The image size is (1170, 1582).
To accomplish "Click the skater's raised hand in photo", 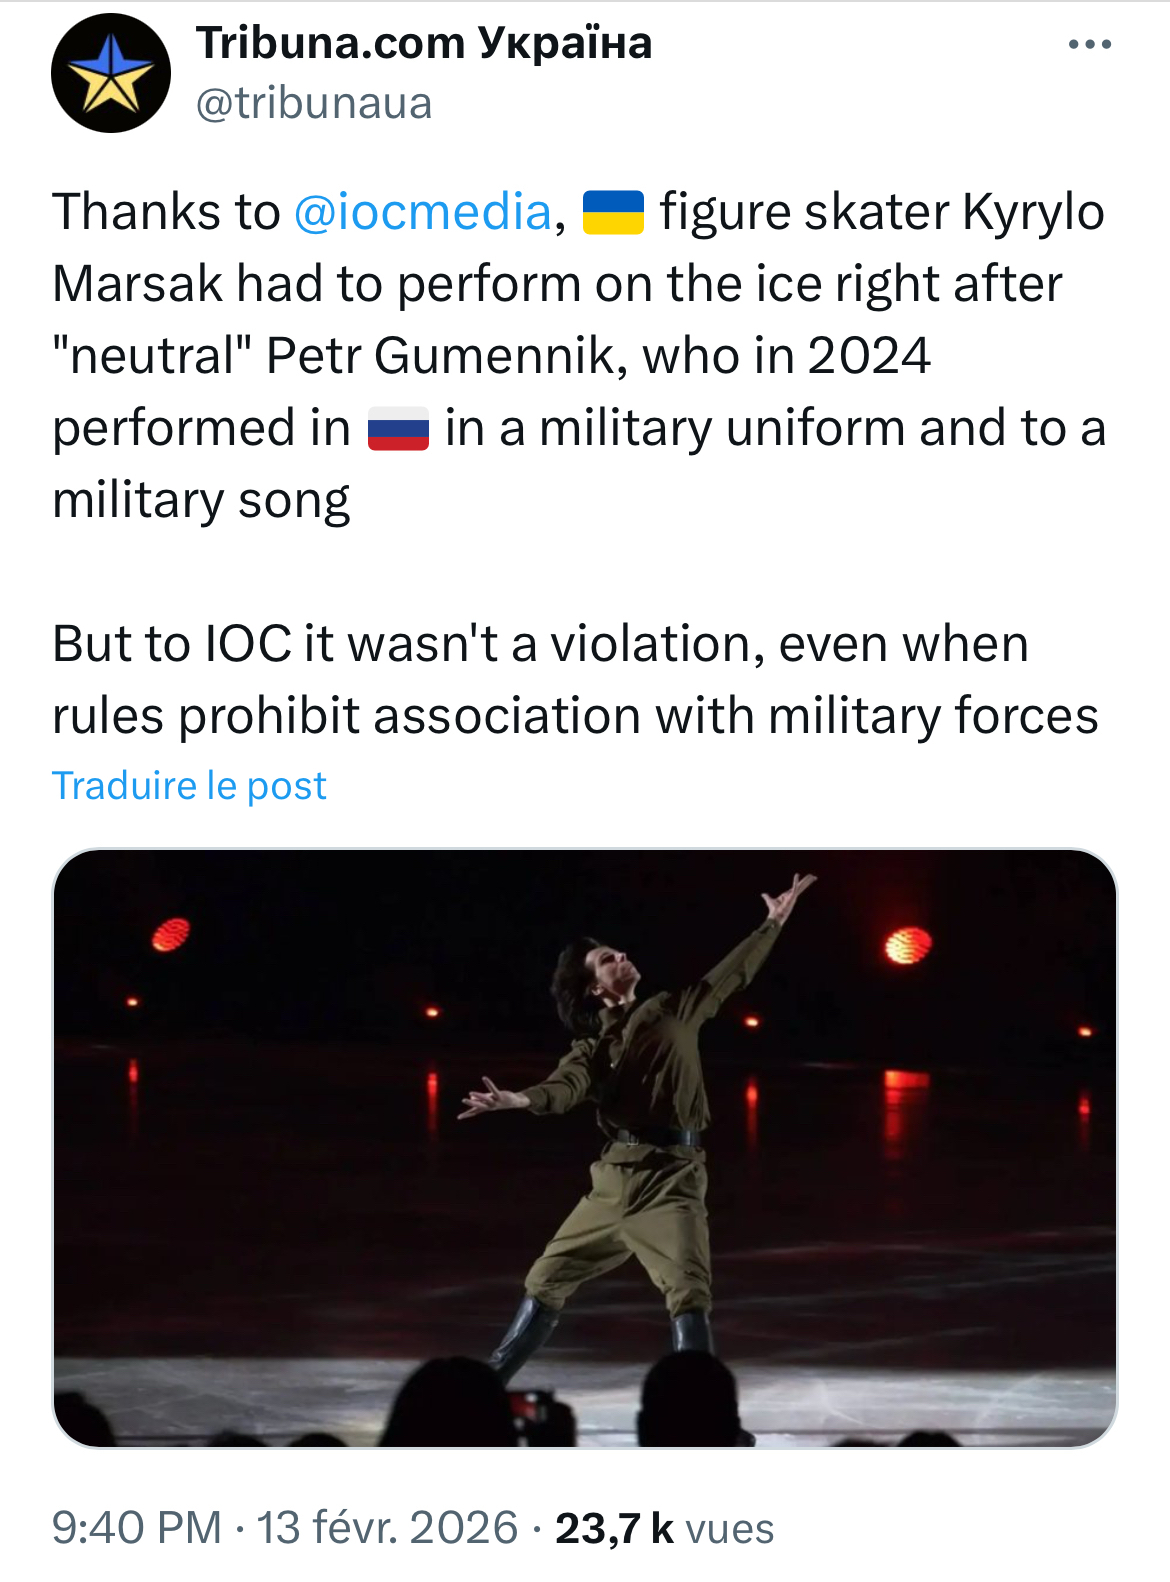I will point(792,893).
